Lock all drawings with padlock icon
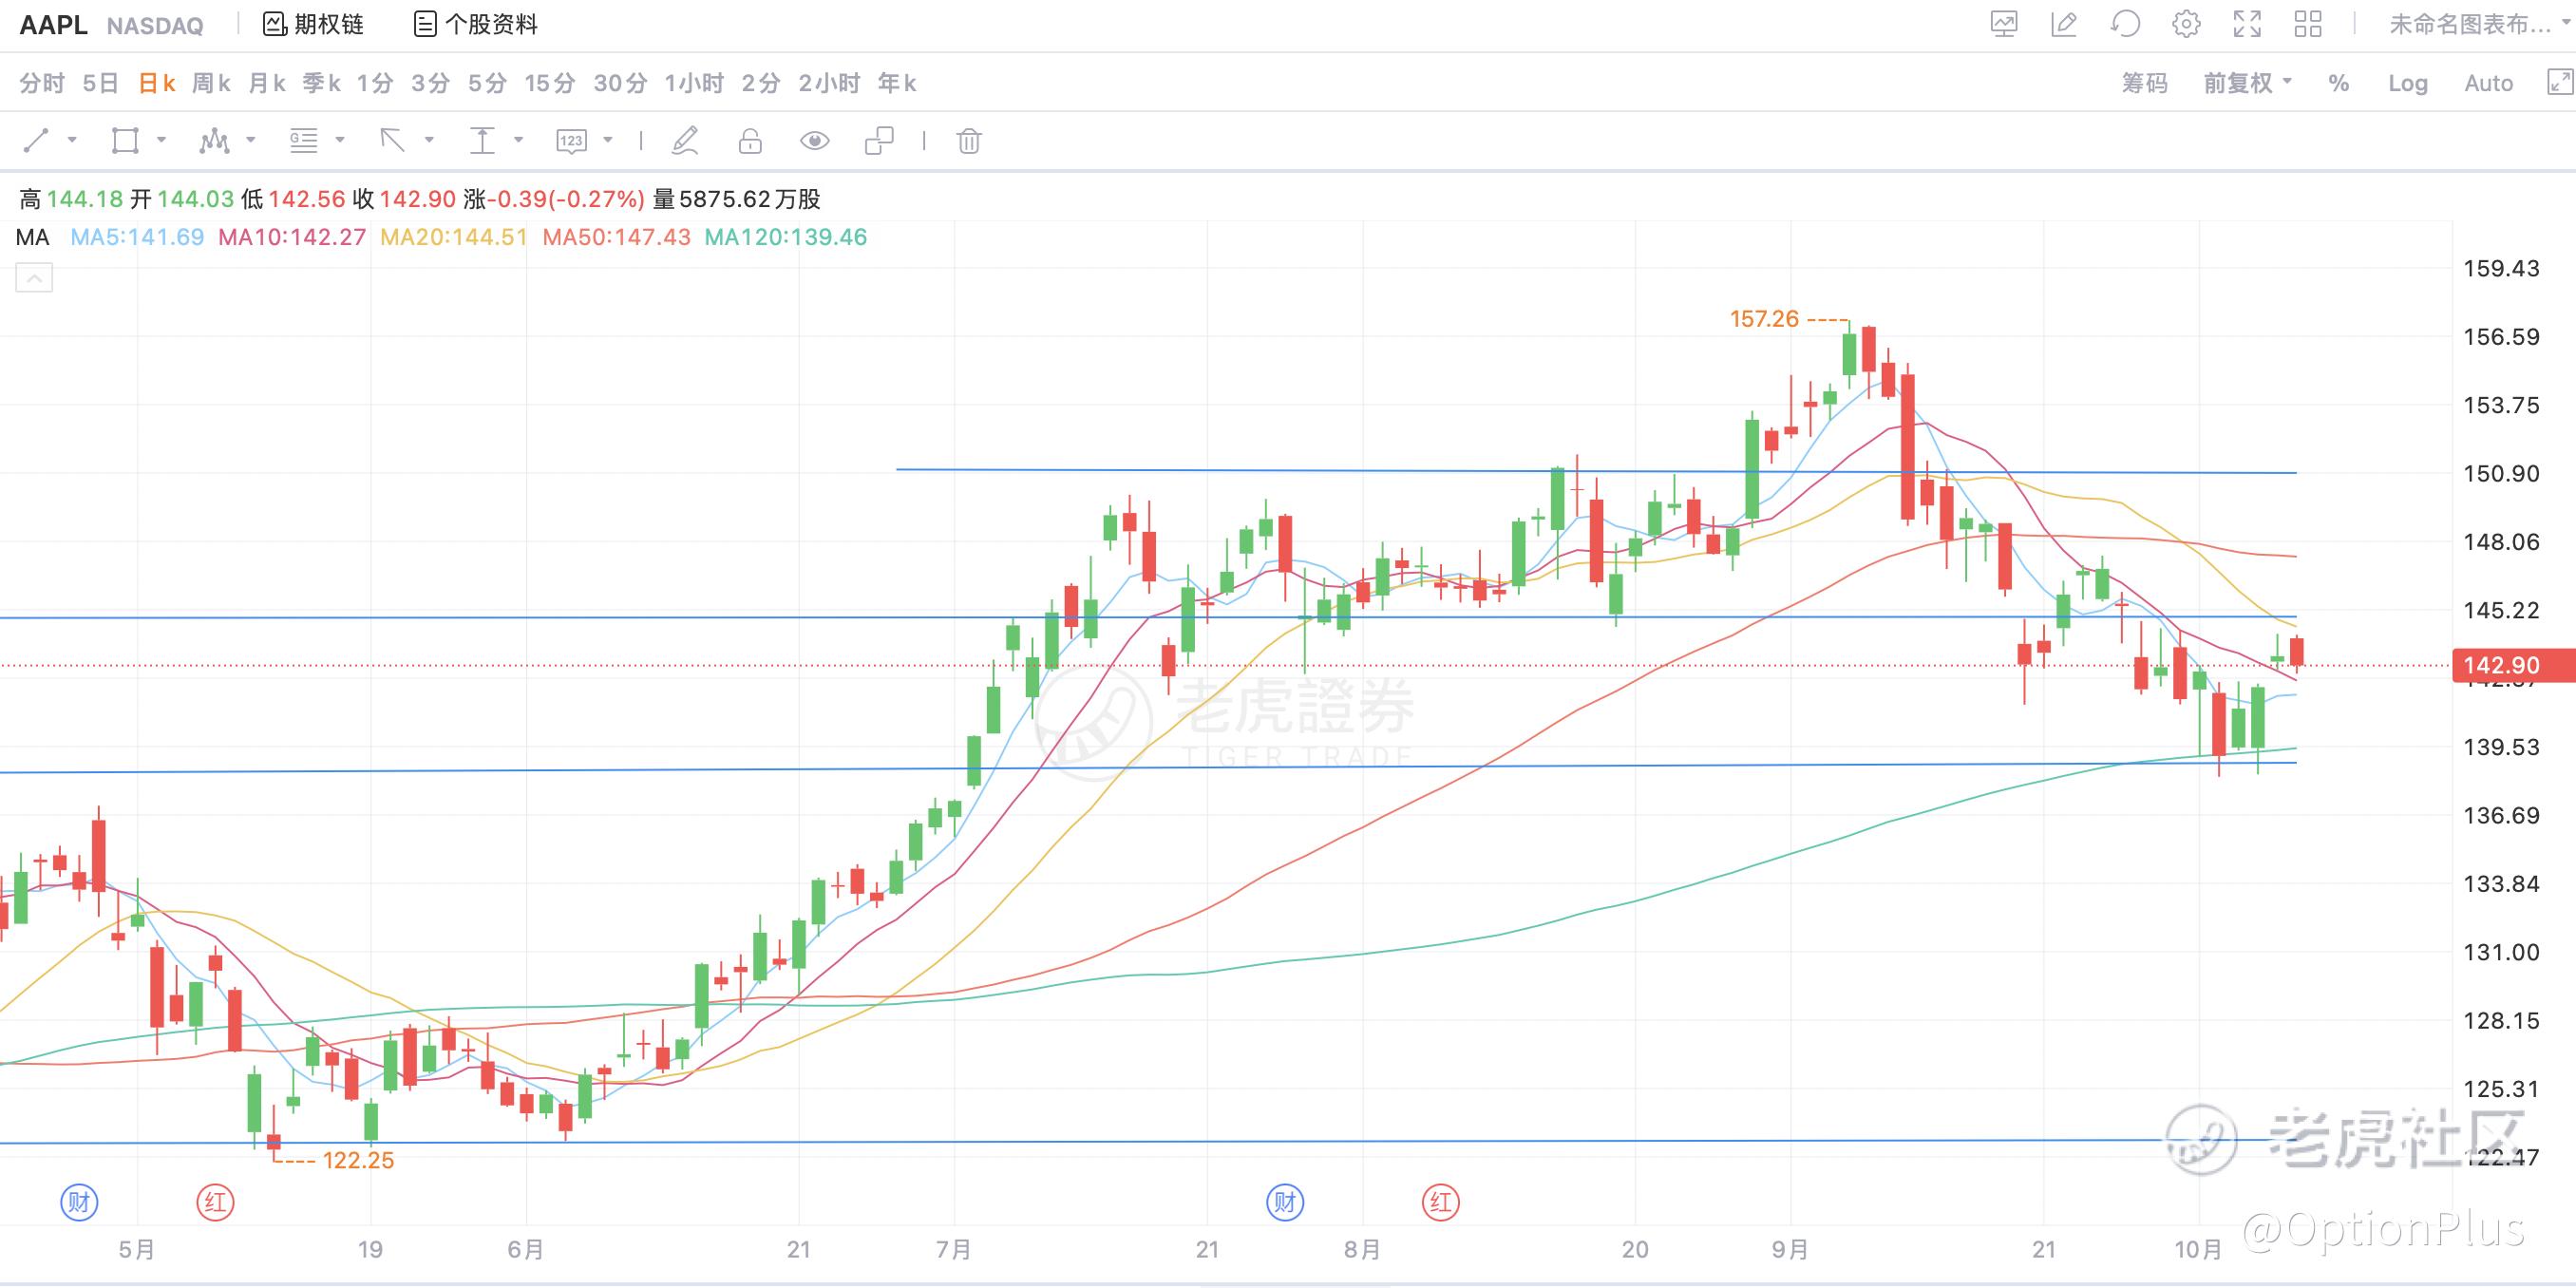This screenshot has height=1288, width=2576. click(750, 141)
